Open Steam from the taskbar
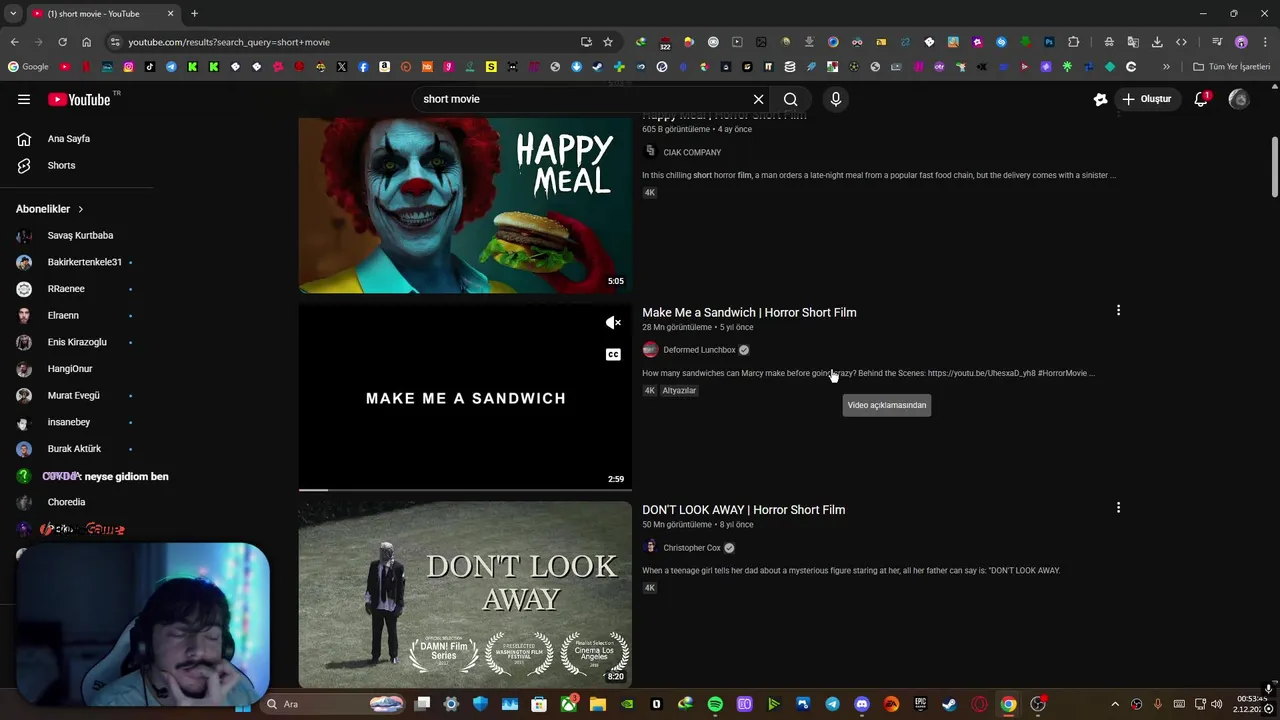 tap(949, 704)
